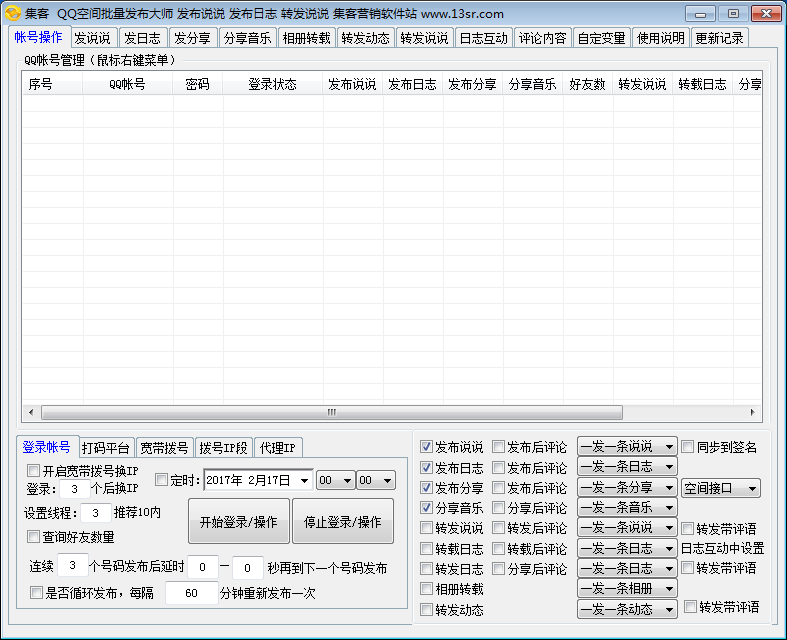Open the 发说说 tab
This screenshot has width=787, height=640.
coord(92,38)
